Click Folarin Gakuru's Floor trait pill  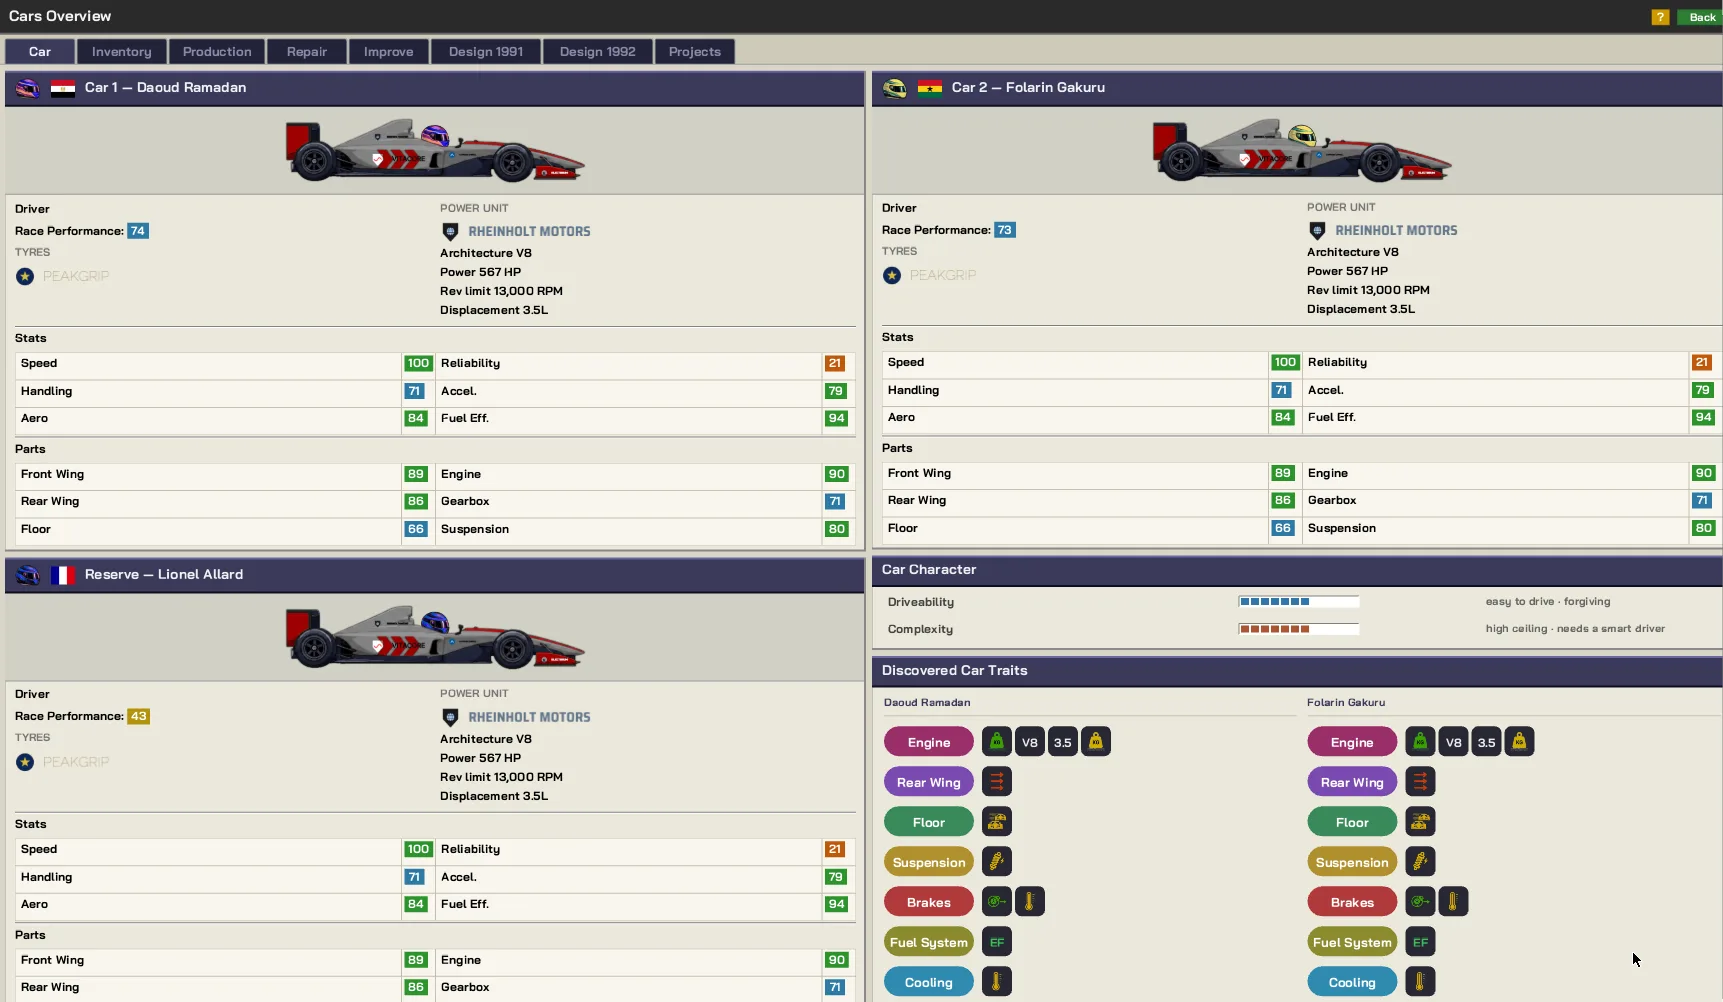click(1352, 822)
